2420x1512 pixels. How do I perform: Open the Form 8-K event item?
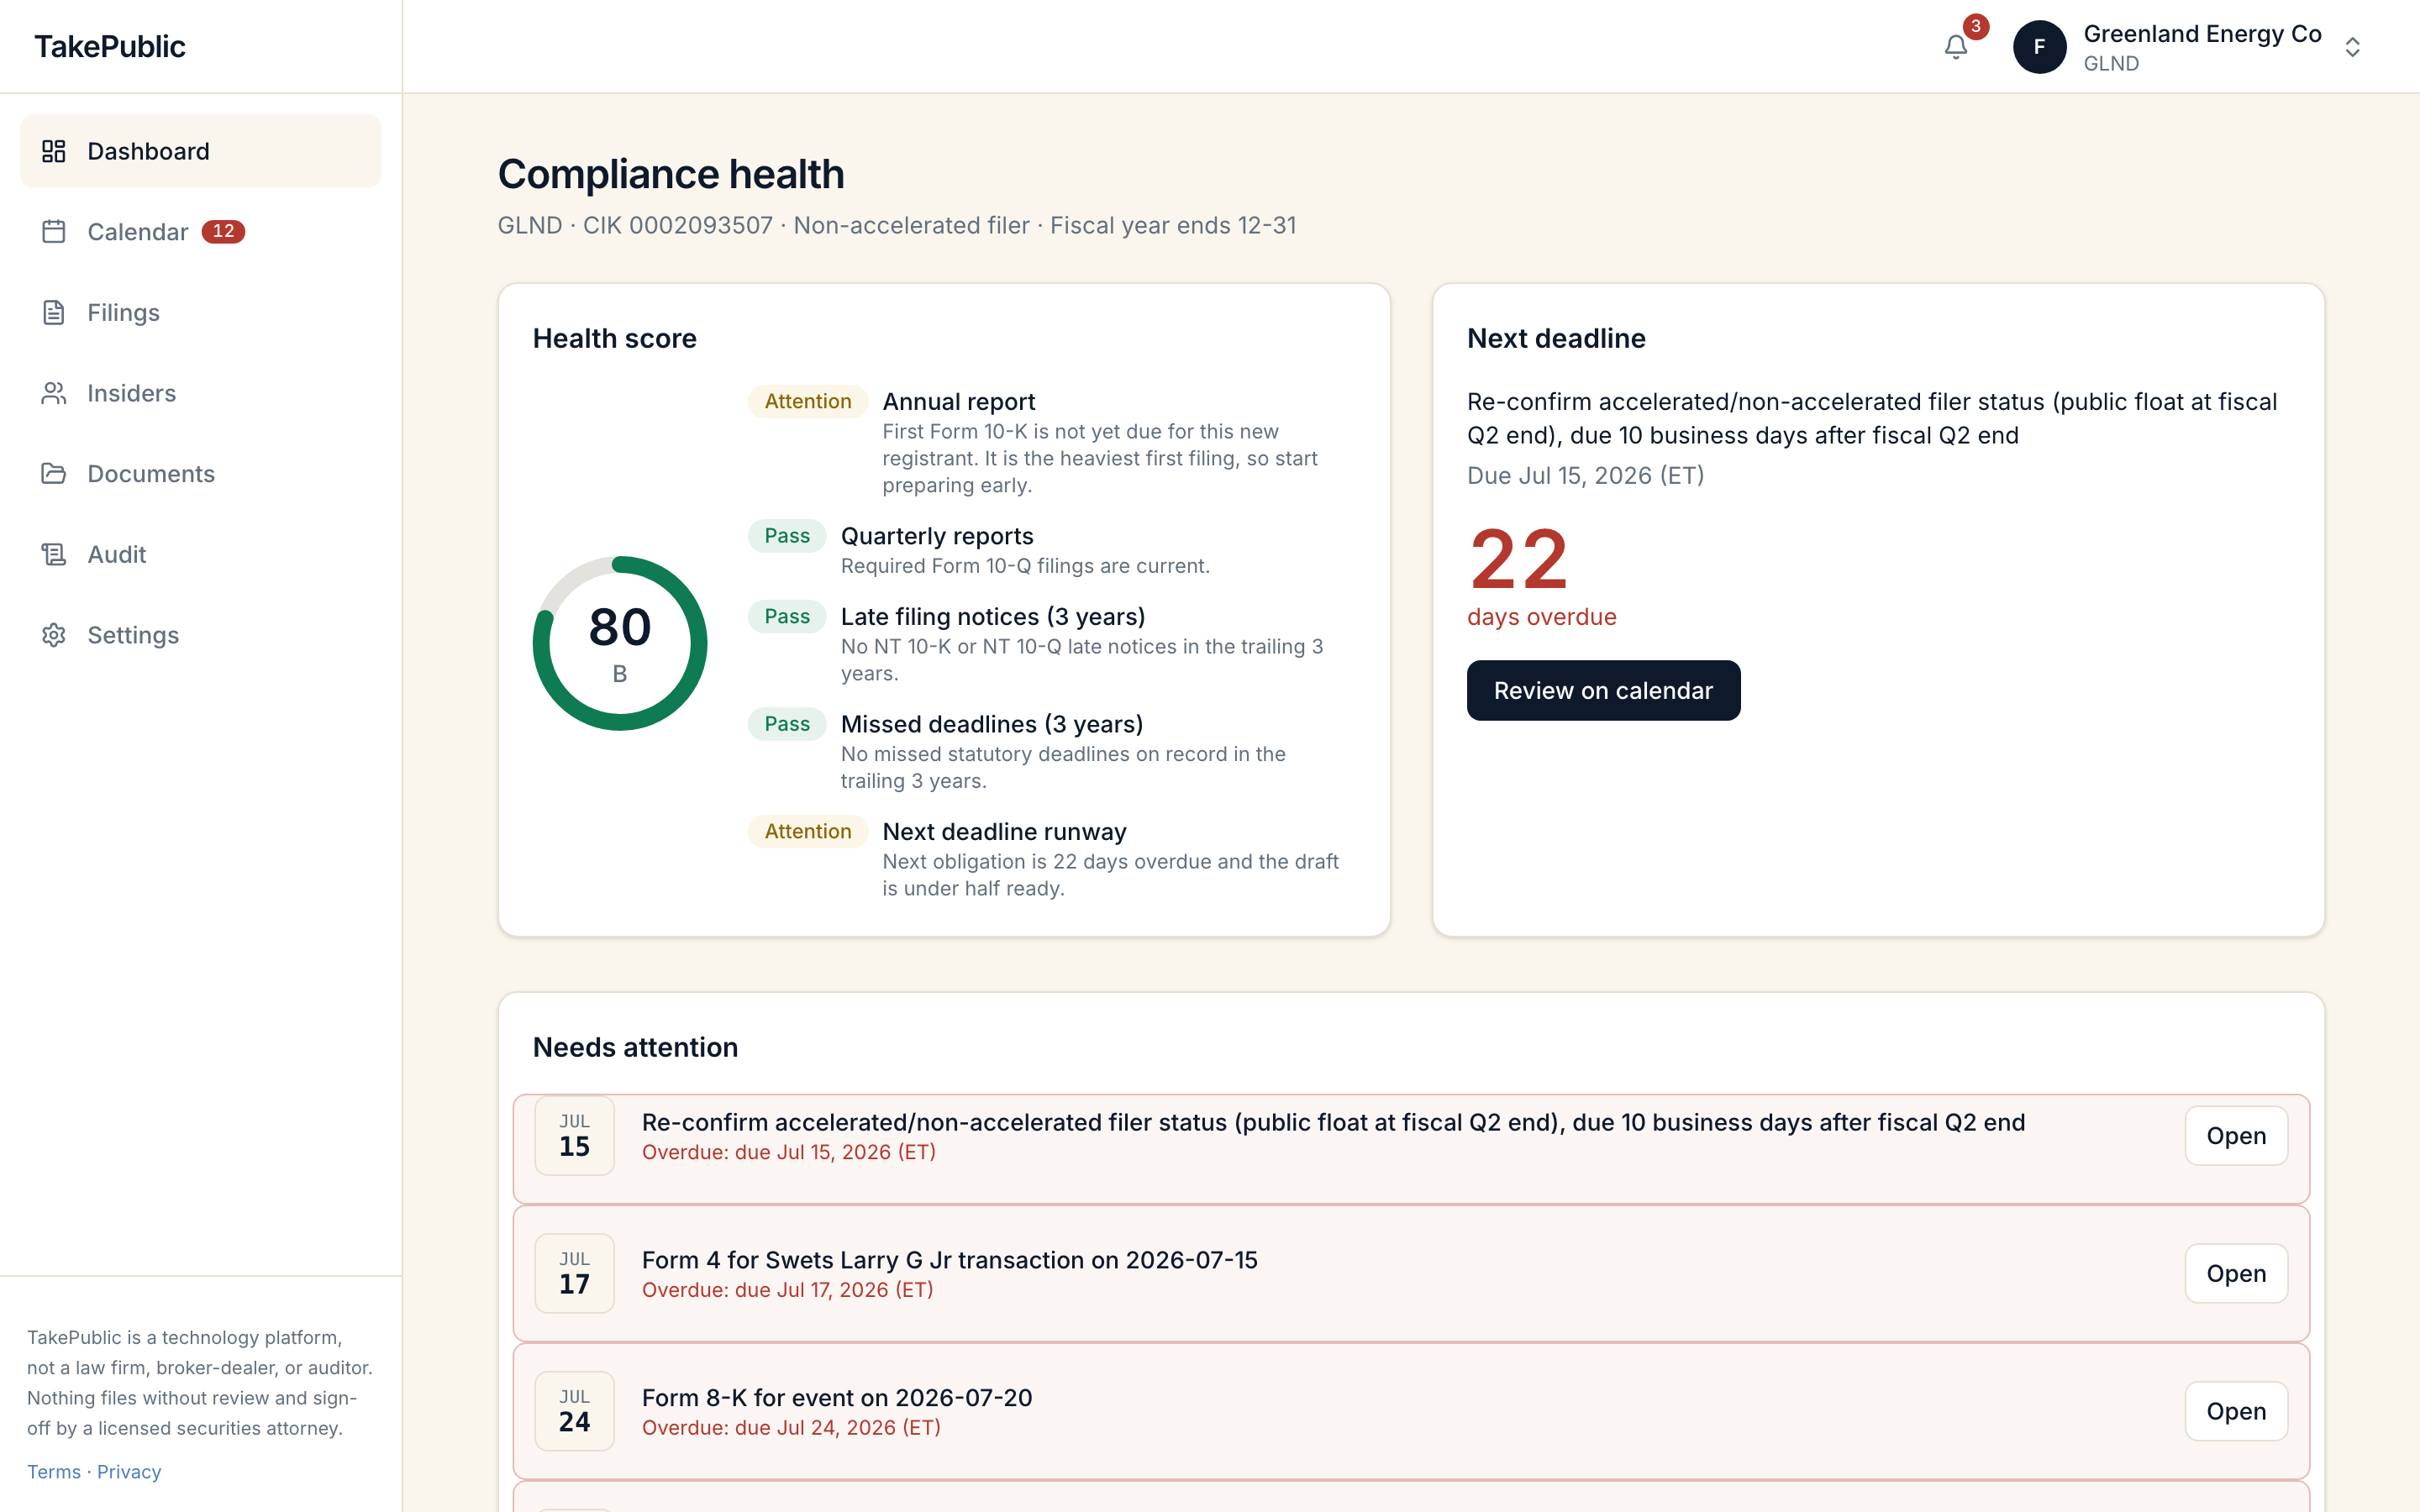(x=2236, y=1411)
